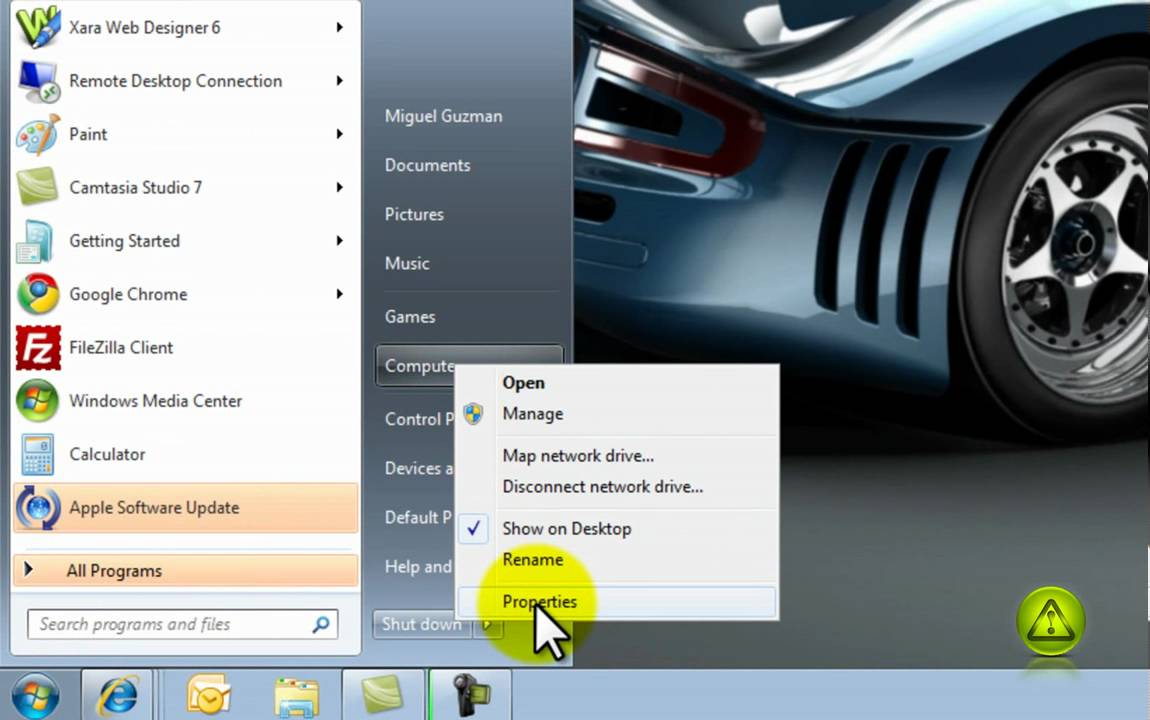The image size is (1150, 720).
Task: Open the mail clock icon on taskbar
Action: [x=208, y=695]
